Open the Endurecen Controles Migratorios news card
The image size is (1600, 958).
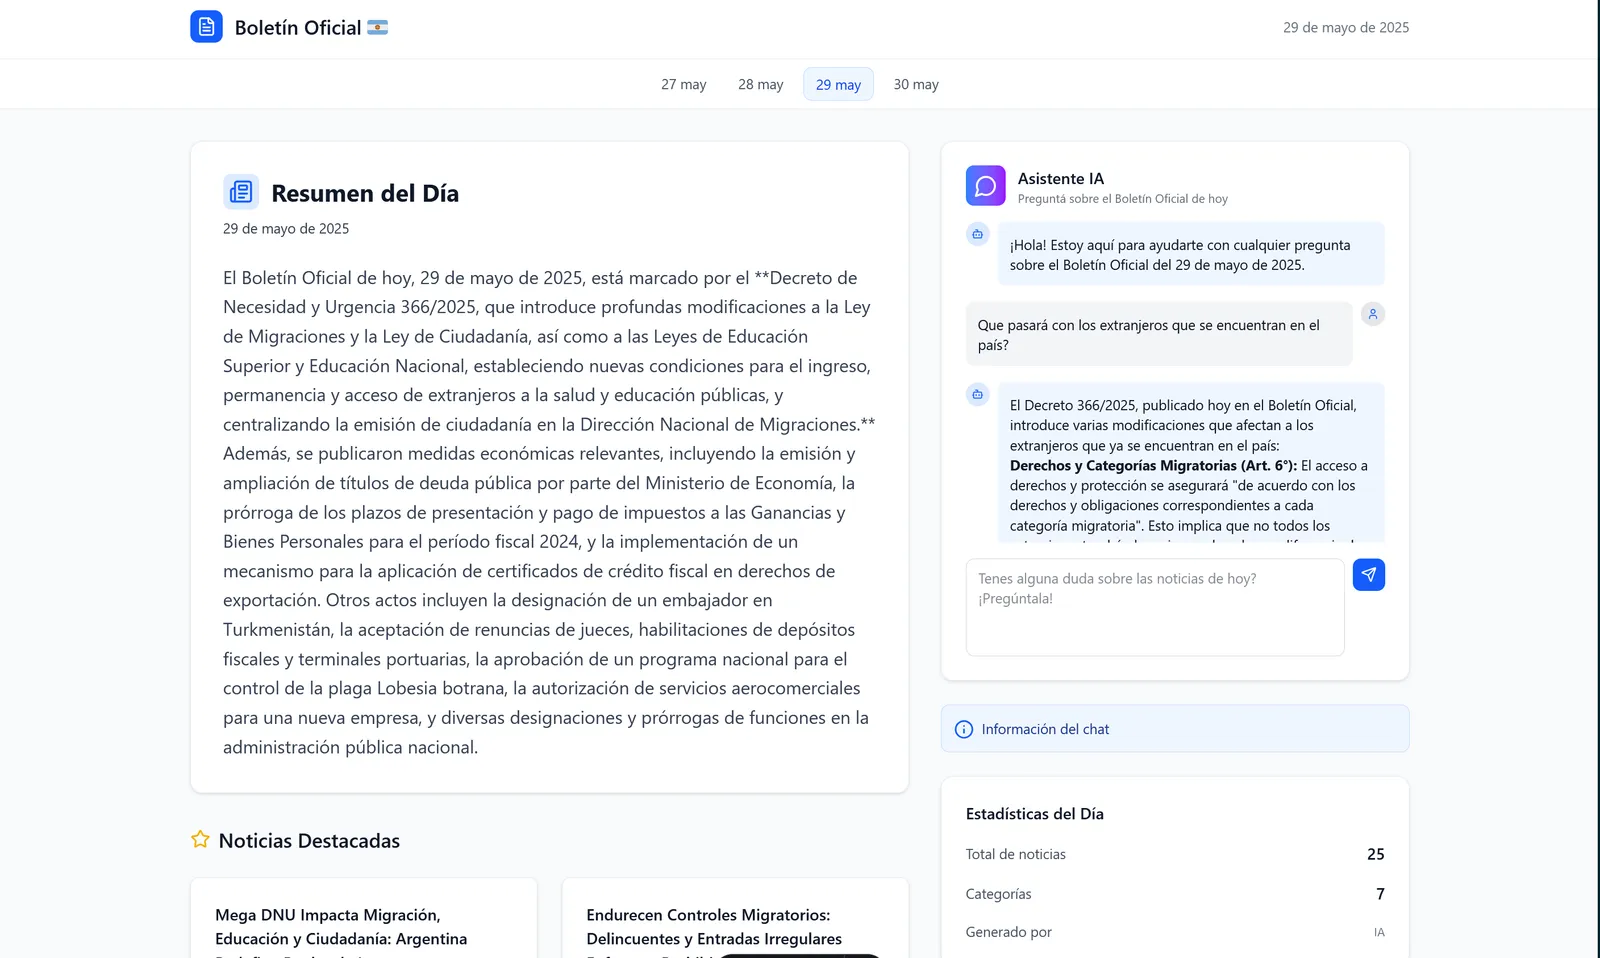click(735, 918)
